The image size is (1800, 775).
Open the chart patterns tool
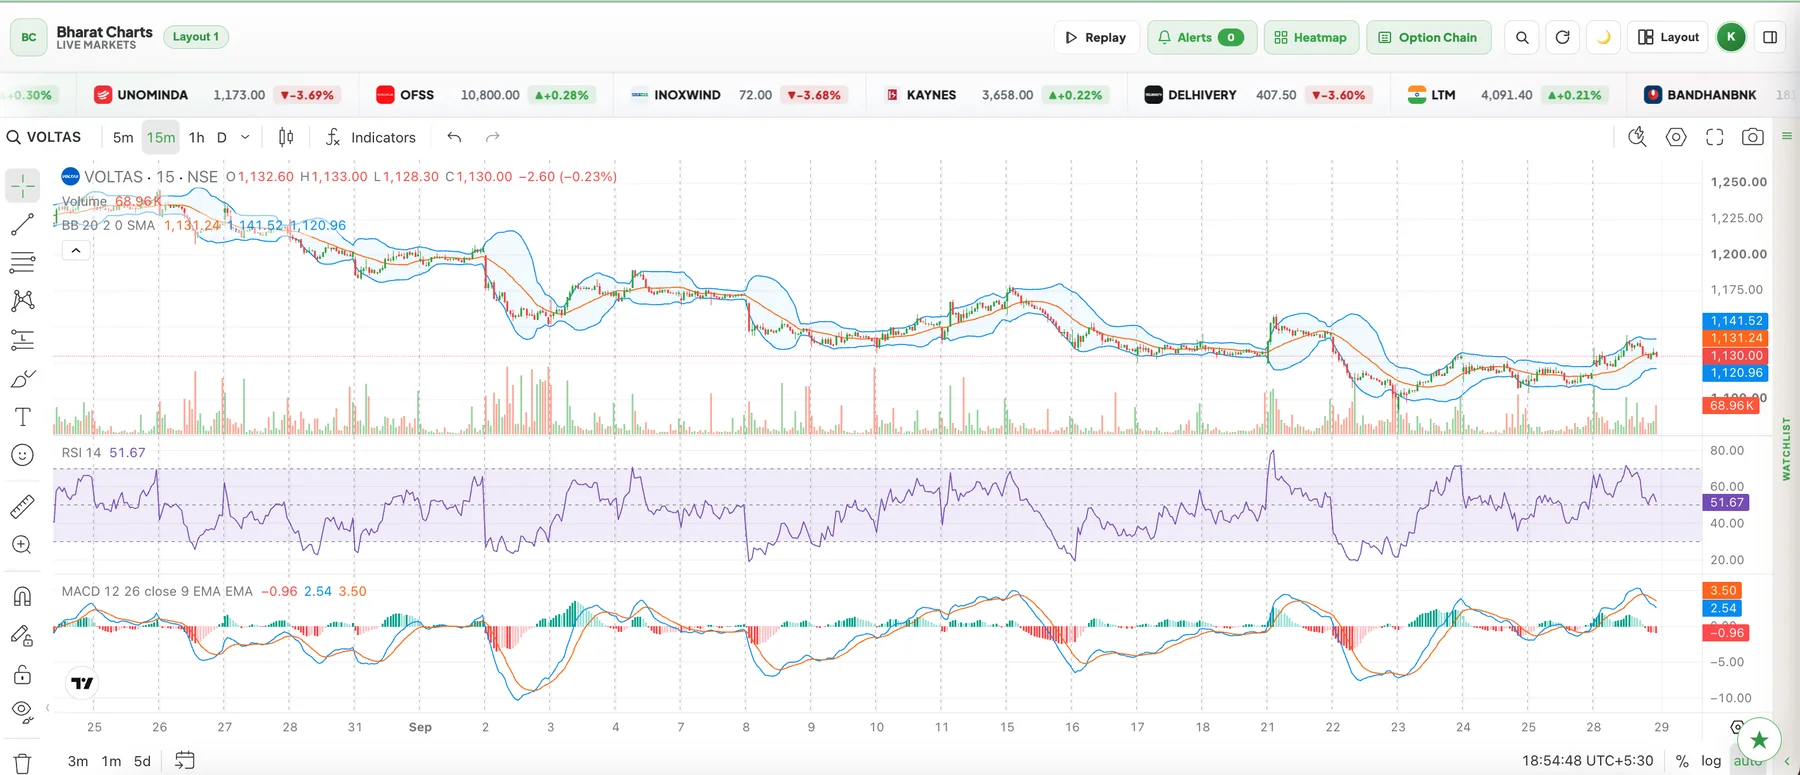(x=22, y=301)
